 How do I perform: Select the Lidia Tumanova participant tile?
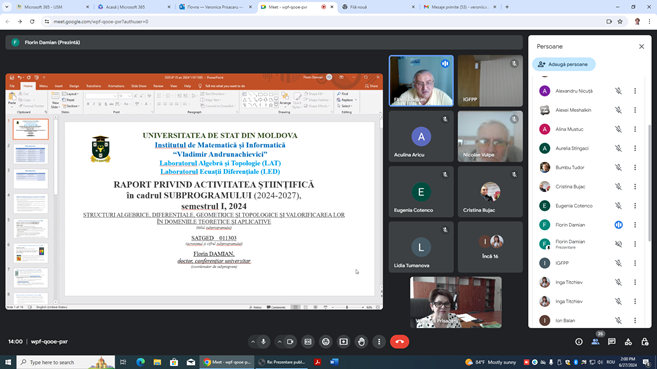click(421, 247)
